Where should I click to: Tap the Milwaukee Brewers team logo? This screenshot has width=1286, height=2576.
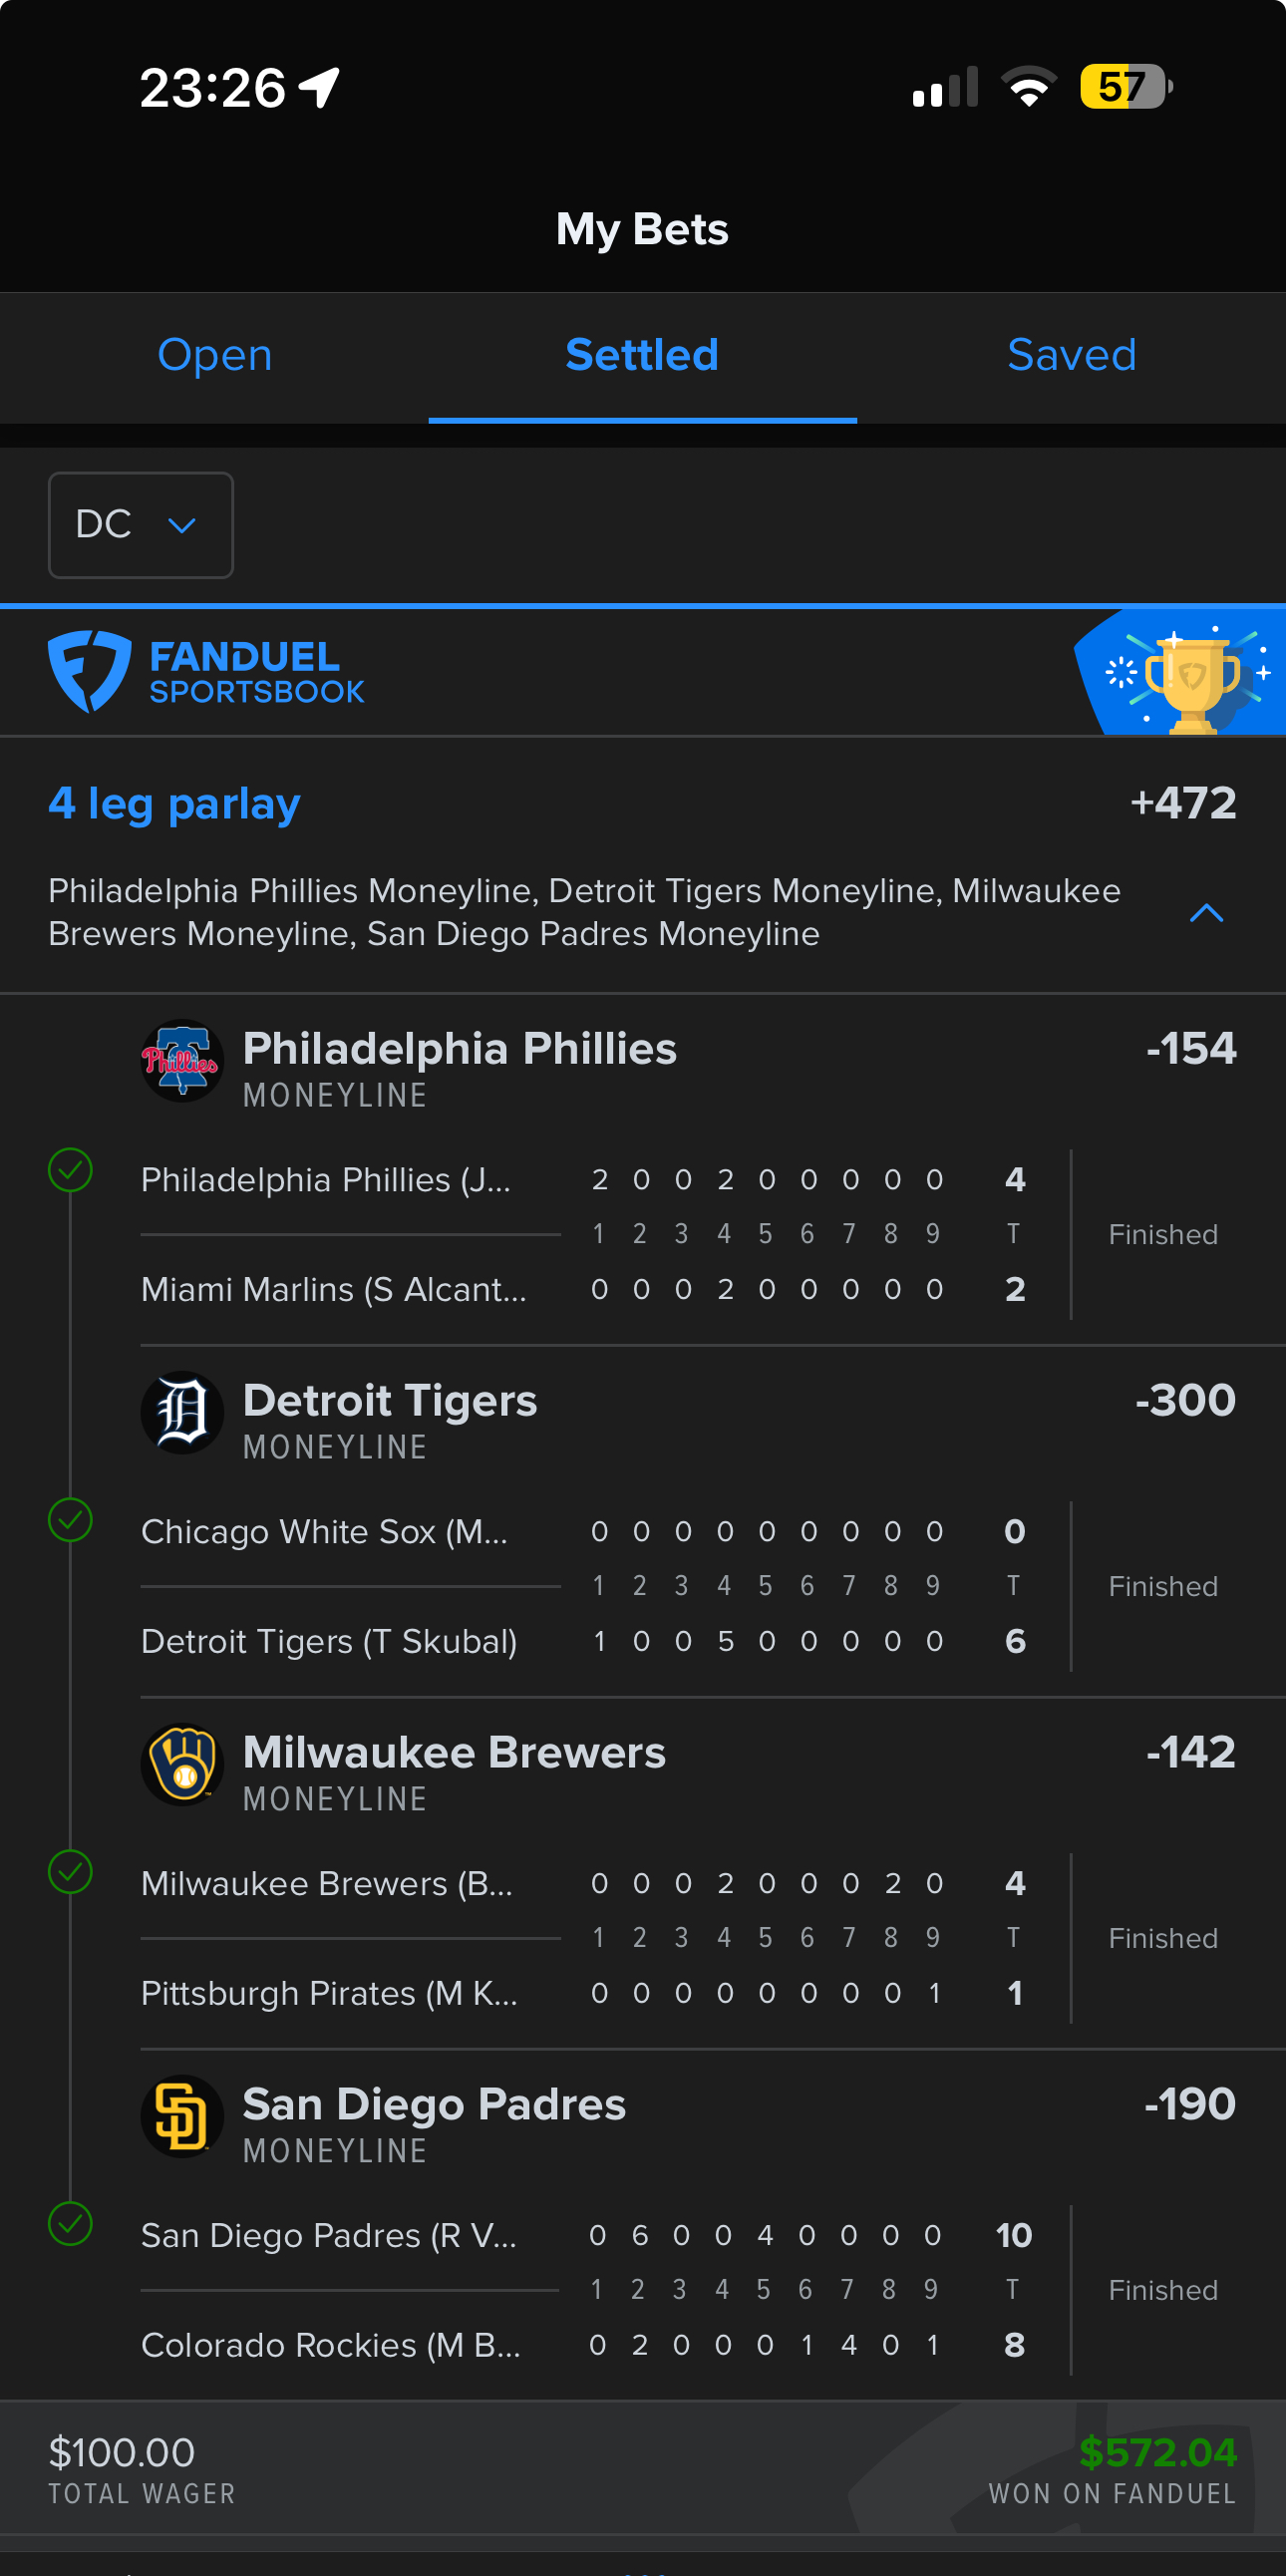181,1764
